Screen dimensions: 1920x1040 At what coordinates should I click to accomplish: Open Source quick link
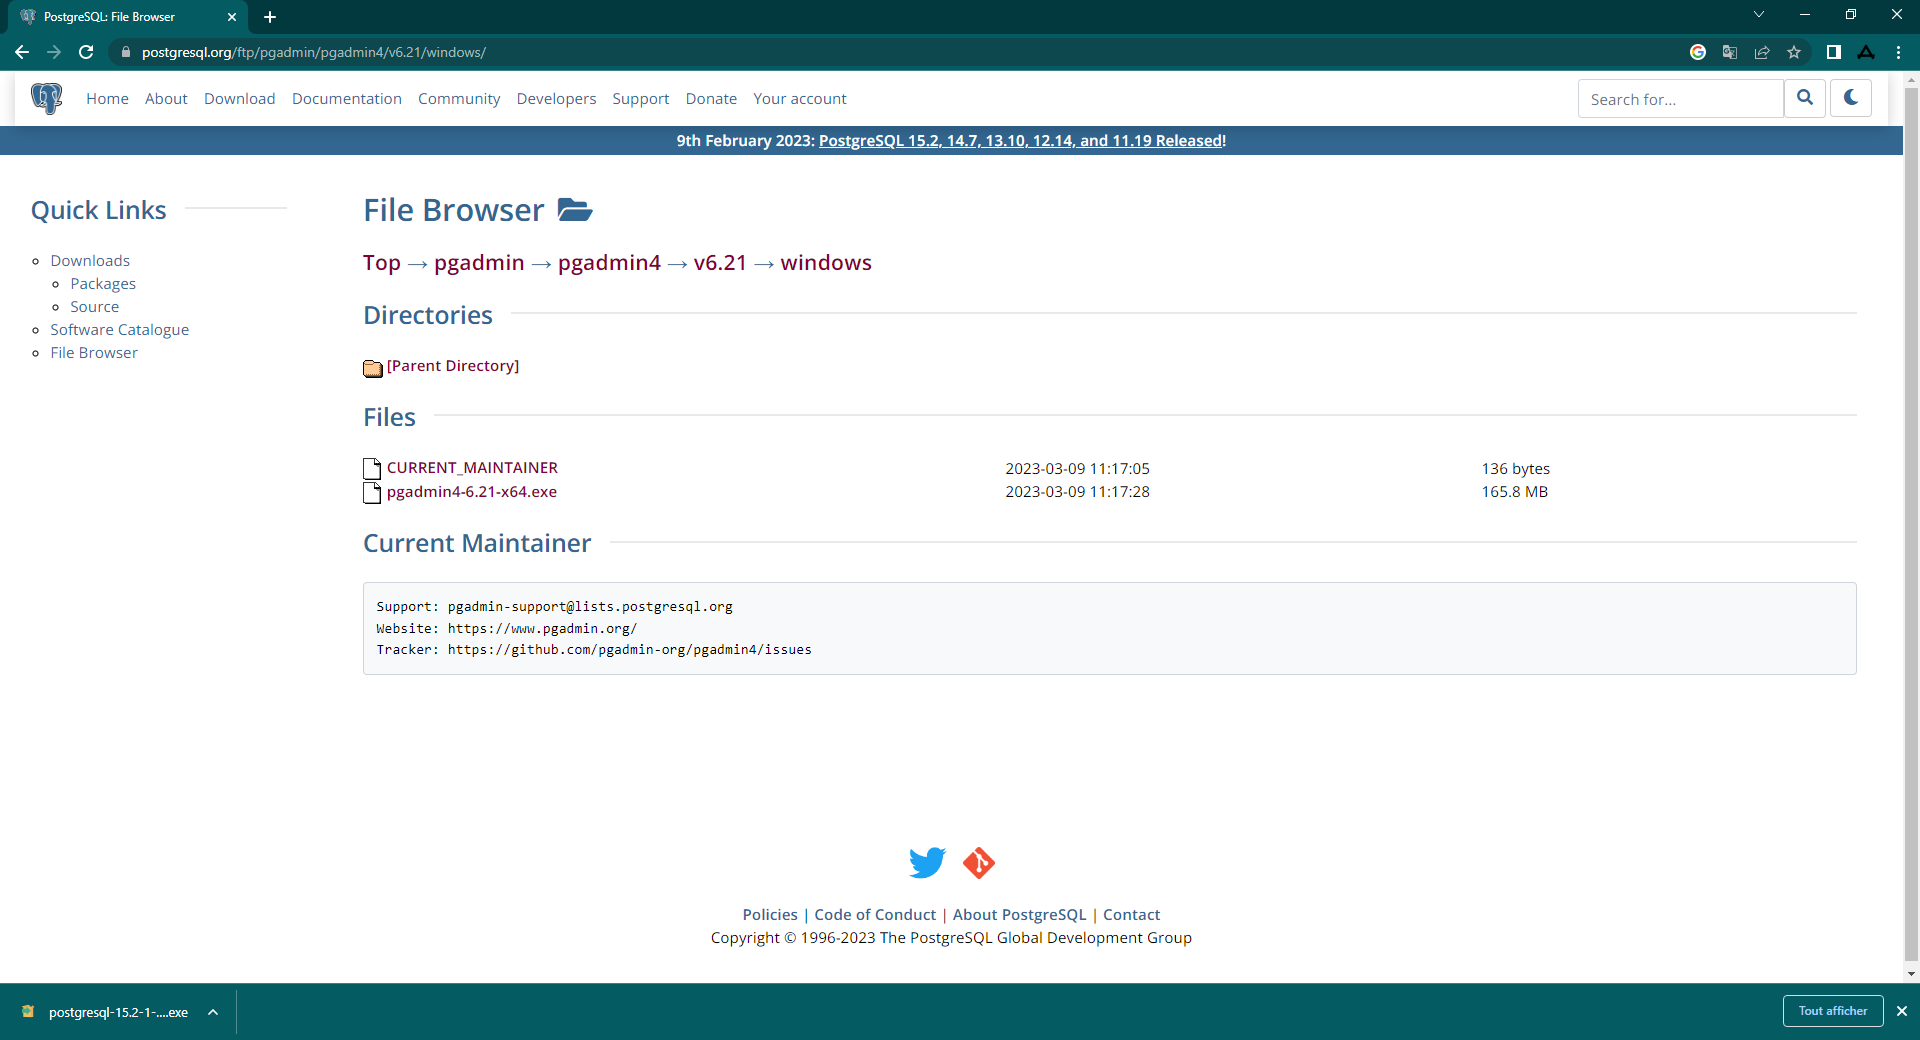95,306
